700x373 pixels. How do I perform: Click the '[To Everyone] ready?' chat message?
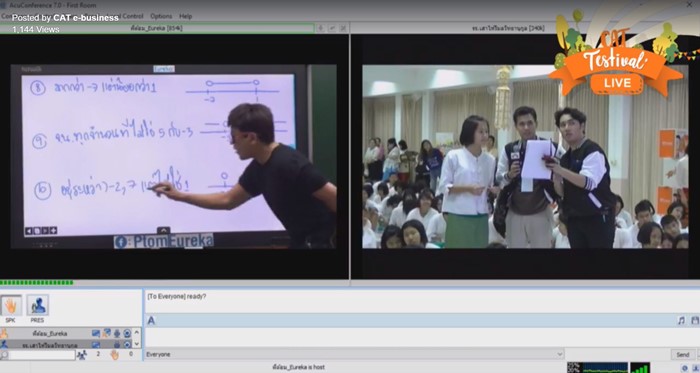coord(177,296)
